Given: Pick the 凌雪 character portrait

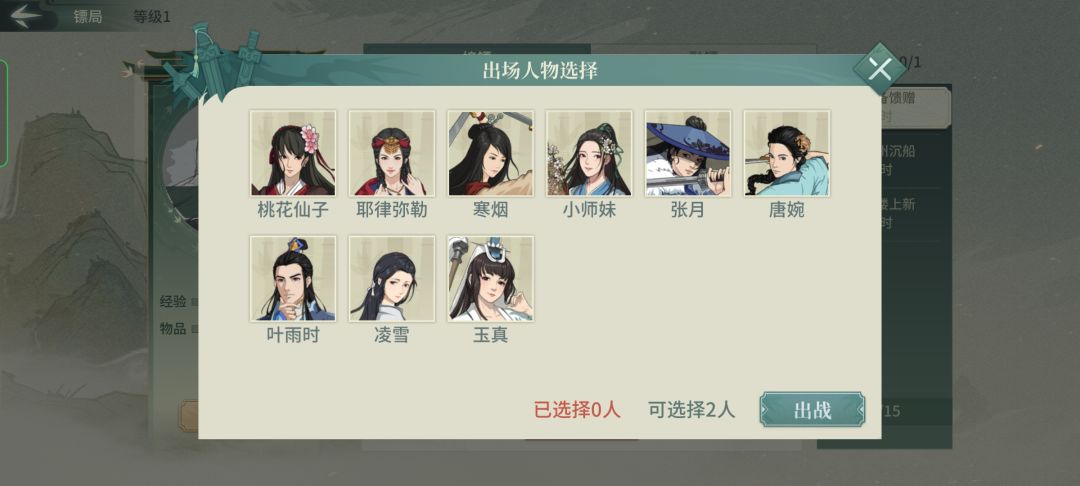Looking at the screenshot, I should point(391,279).
